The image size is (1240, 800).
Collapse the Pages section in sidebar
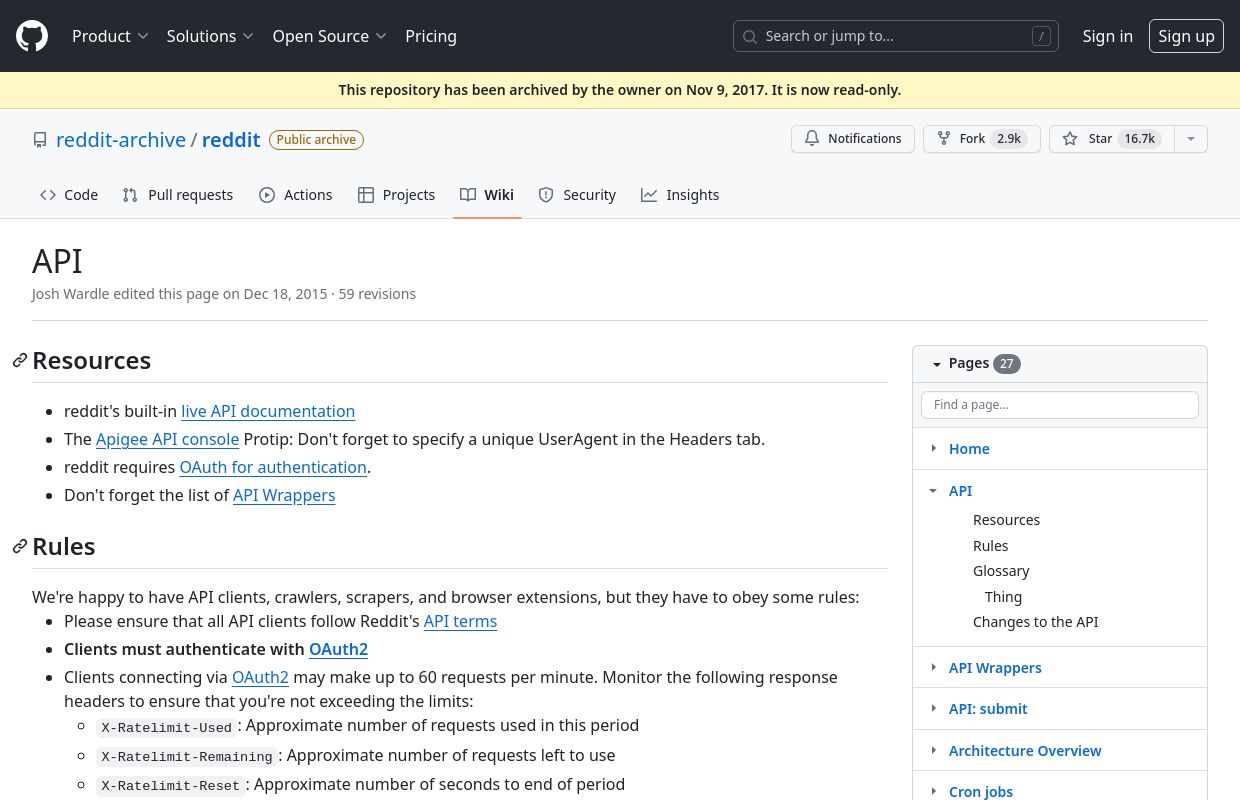click(937, 364)
